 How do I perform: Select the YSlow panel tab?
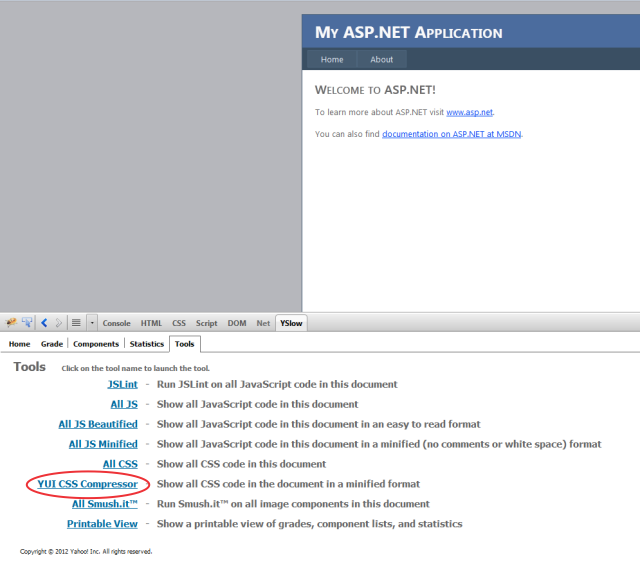pyautogui.click(x=291, y=323)
